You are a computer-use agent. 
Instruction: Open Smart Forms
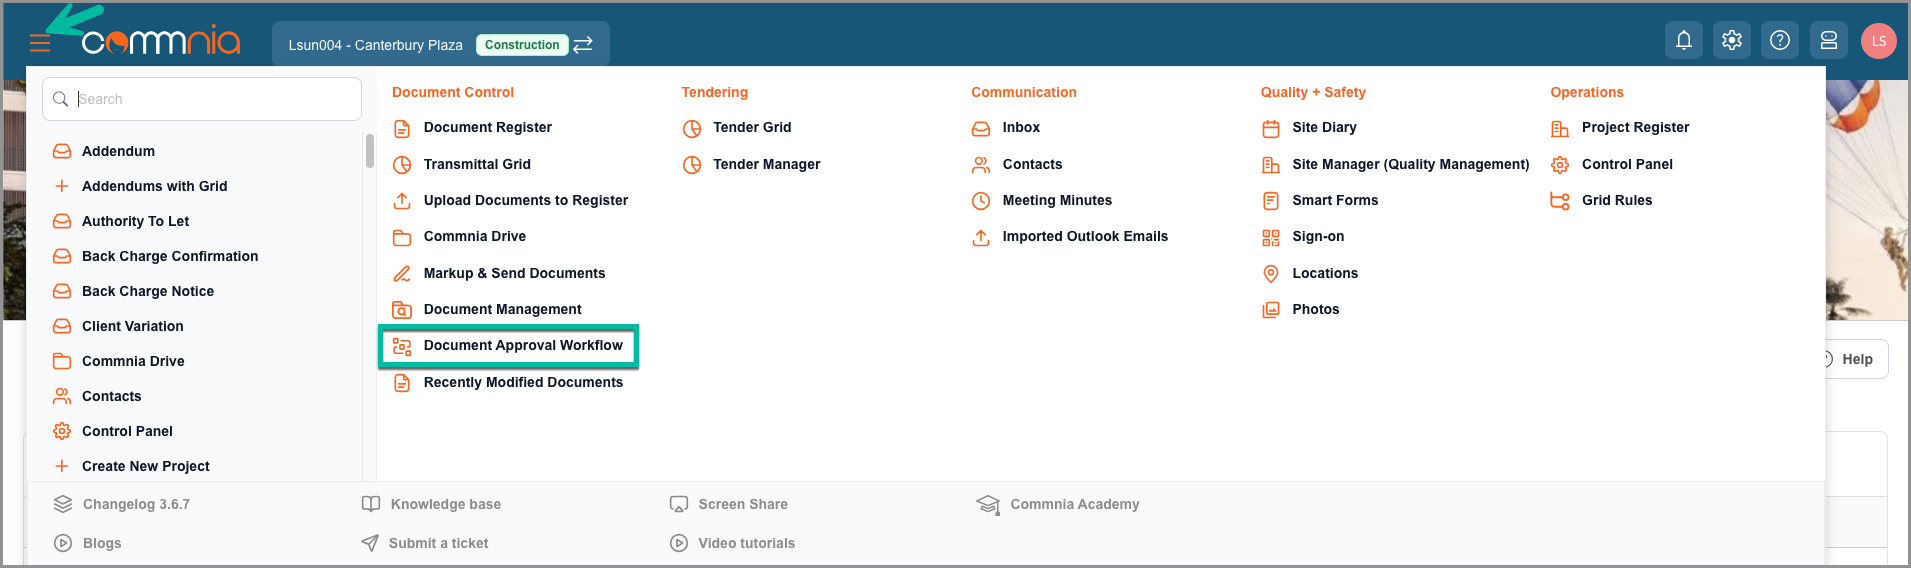[x=1334, y=200]
